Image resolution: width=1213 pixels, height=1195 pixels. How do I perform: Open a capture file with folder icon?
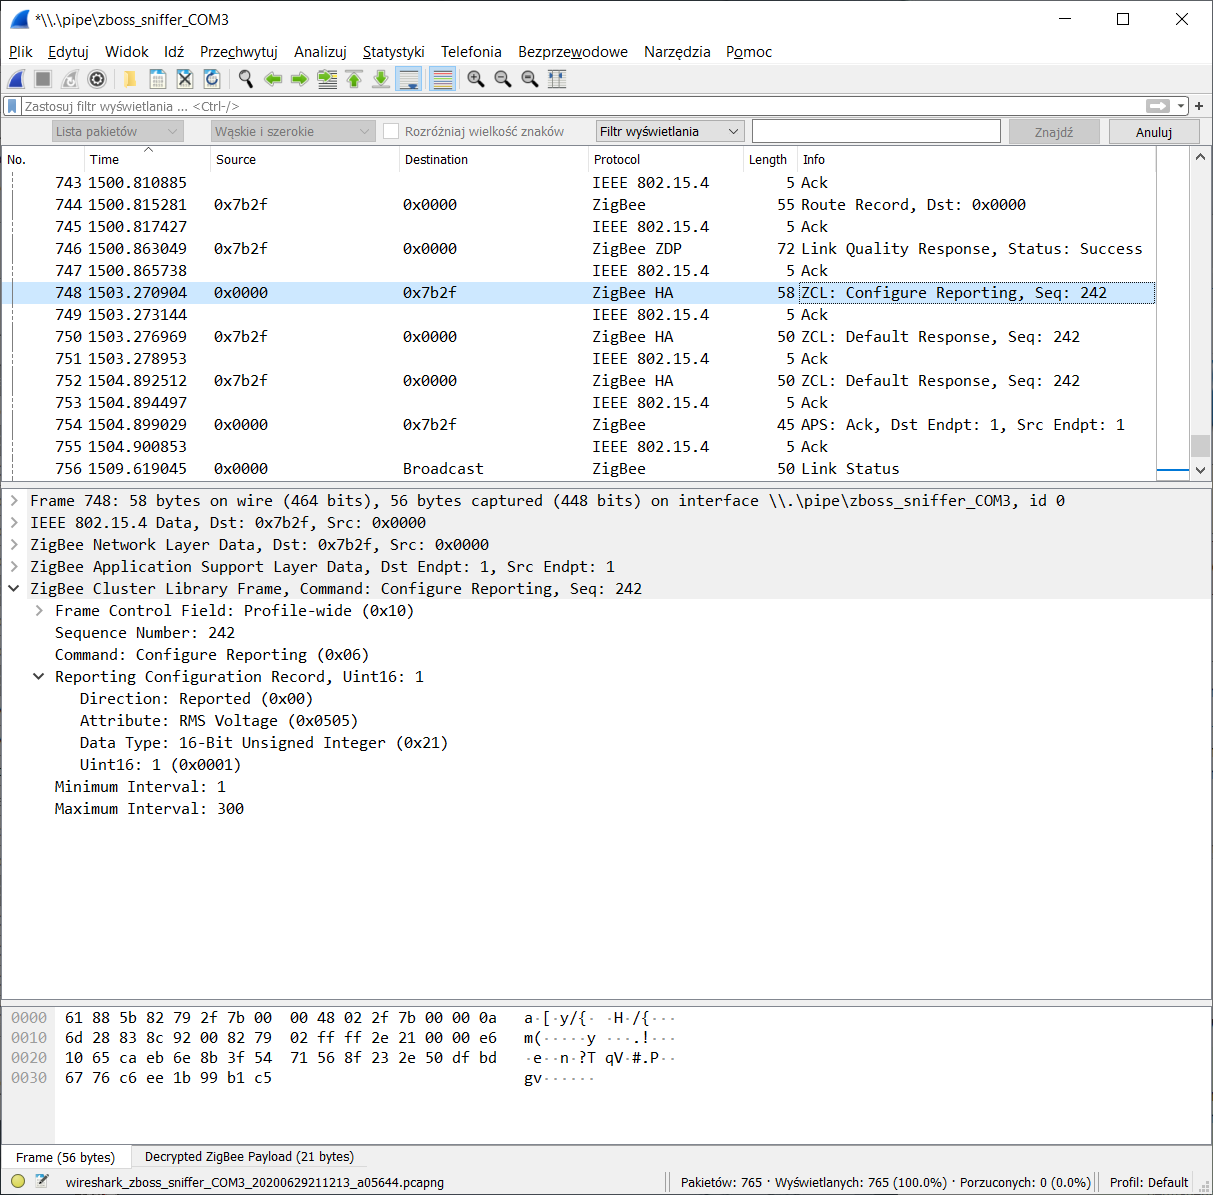pyautogui.click(x=130, y=79)
